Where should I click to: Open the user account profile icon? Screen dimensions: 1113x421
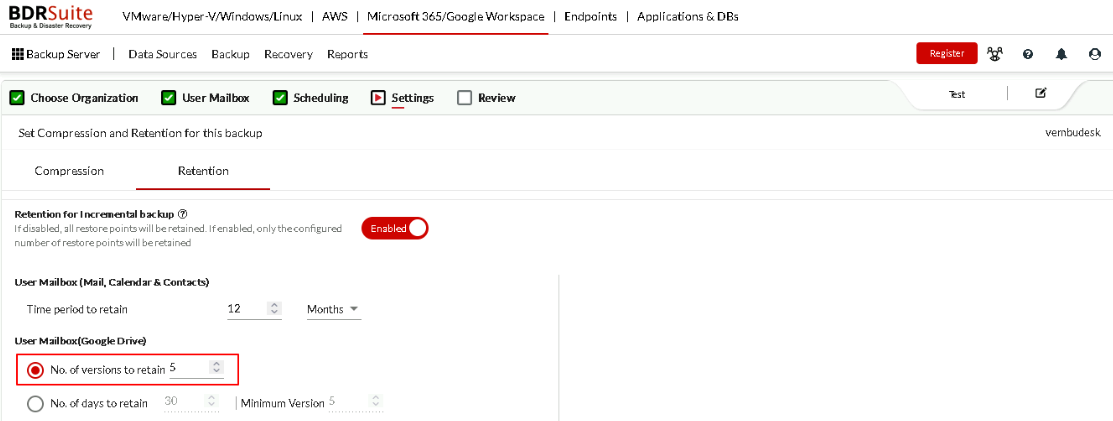1095,54
